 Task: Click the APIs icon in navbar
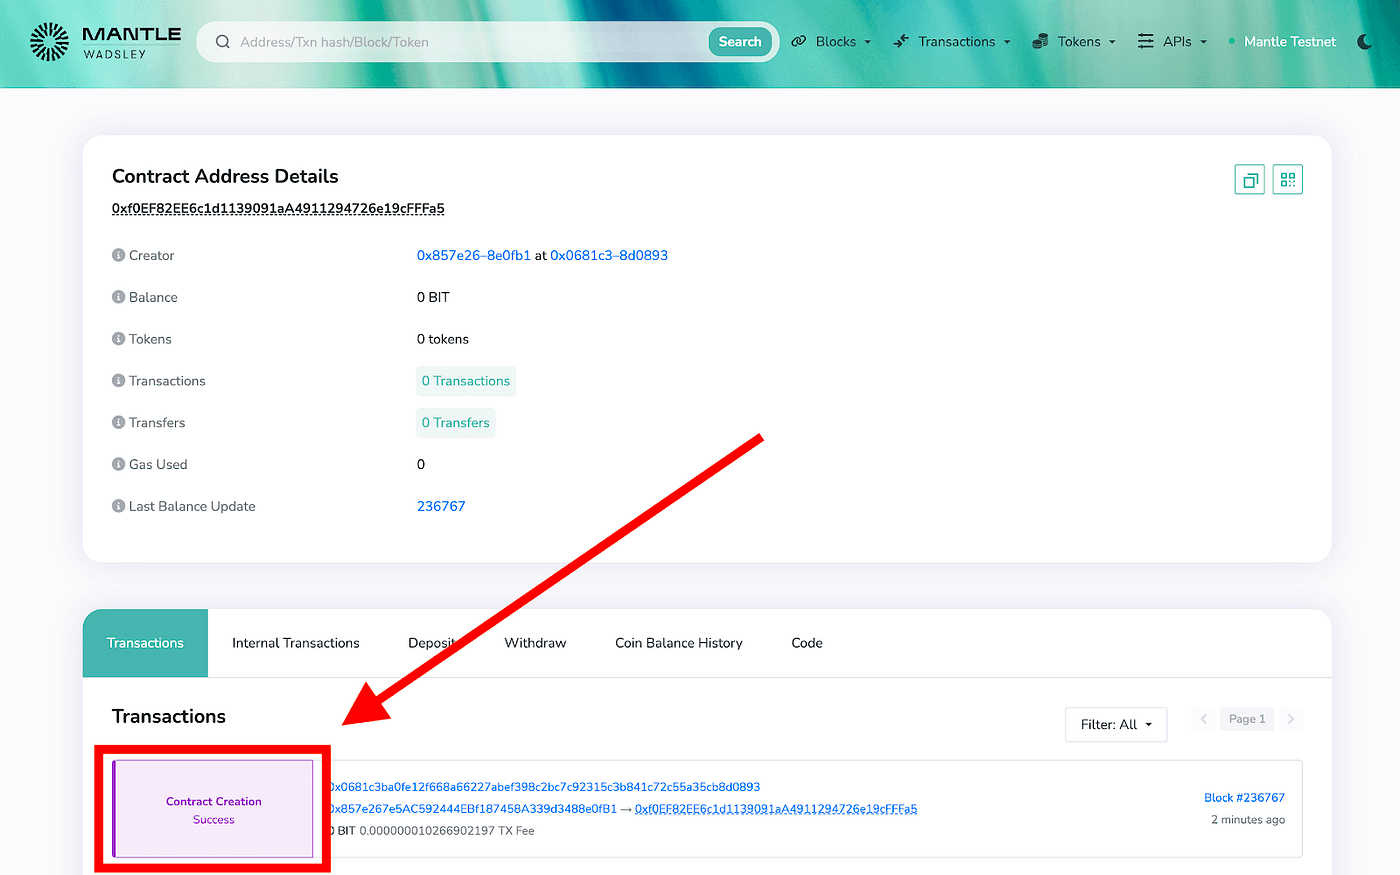click(x=1145, y=42)
